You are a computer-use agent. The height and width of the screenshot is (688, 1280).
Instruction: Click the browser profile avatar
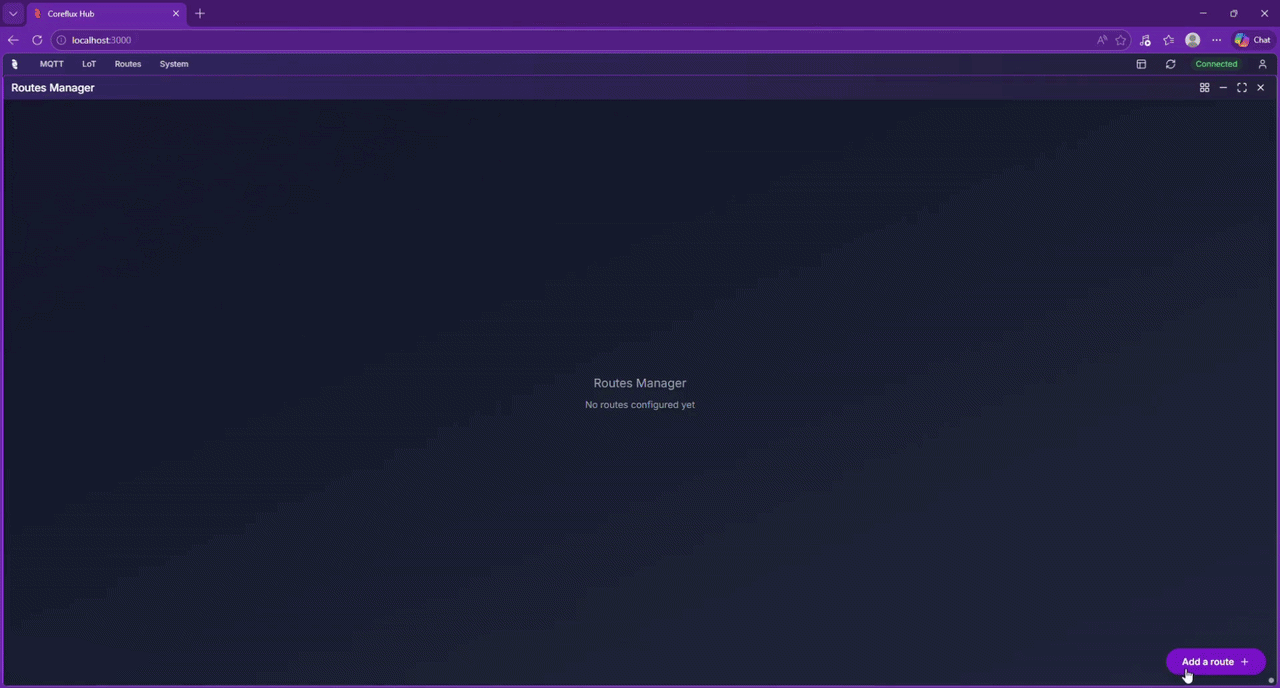tap(1192, 40)
